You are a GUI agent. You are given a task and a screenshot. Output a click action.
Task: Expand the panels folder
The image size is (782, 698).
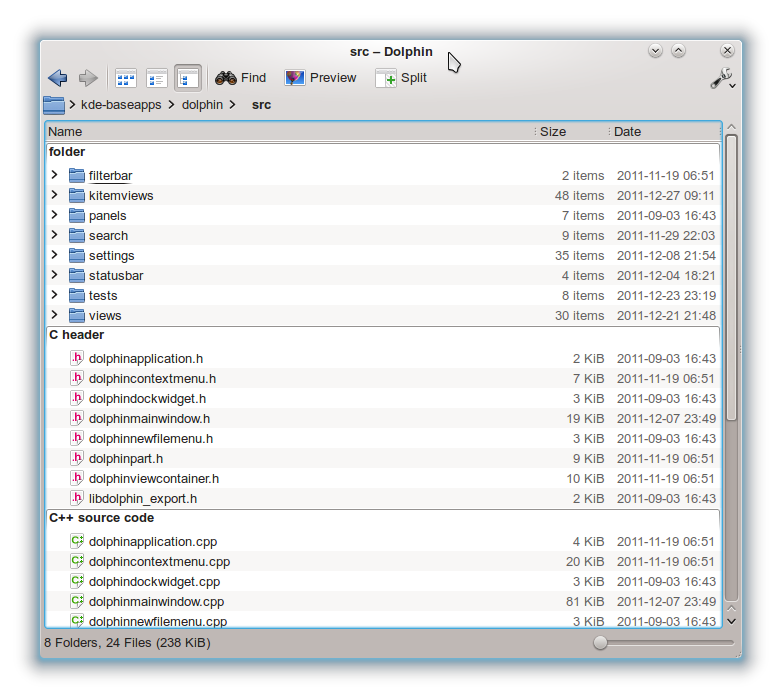click(x=54, y=215)
